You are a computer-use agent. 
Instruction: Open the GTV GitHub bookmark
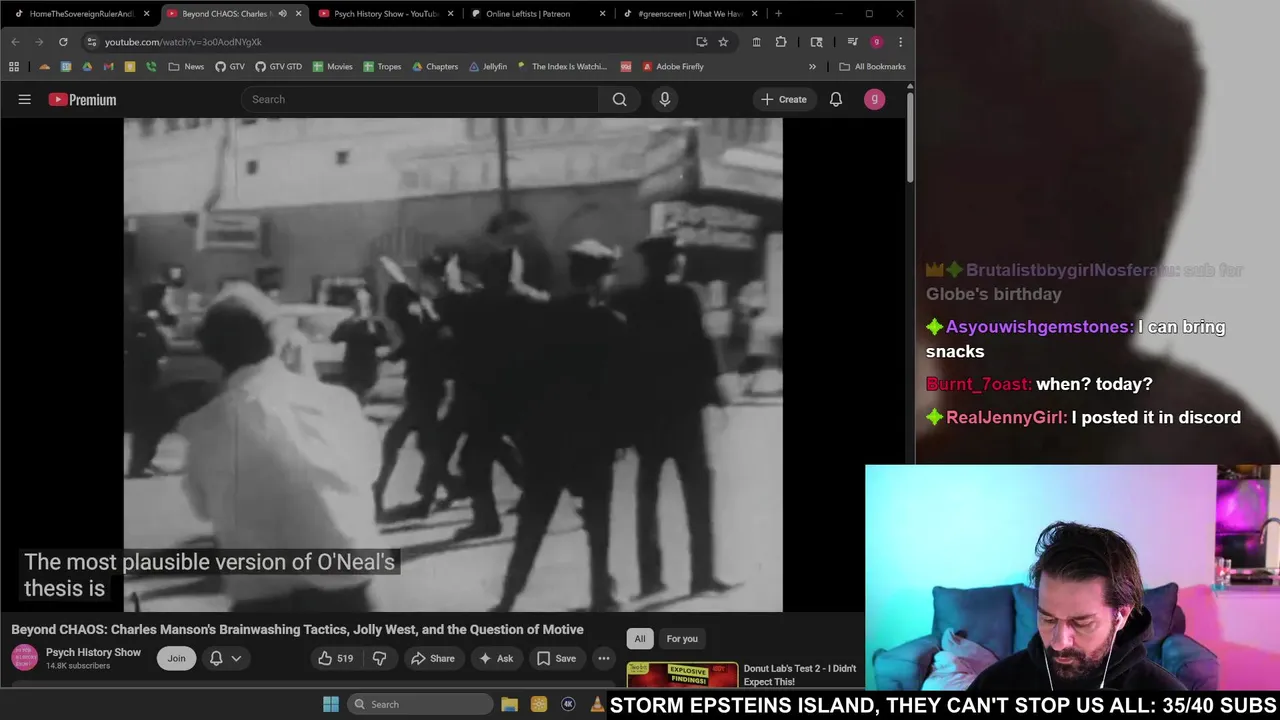[230, 67]
